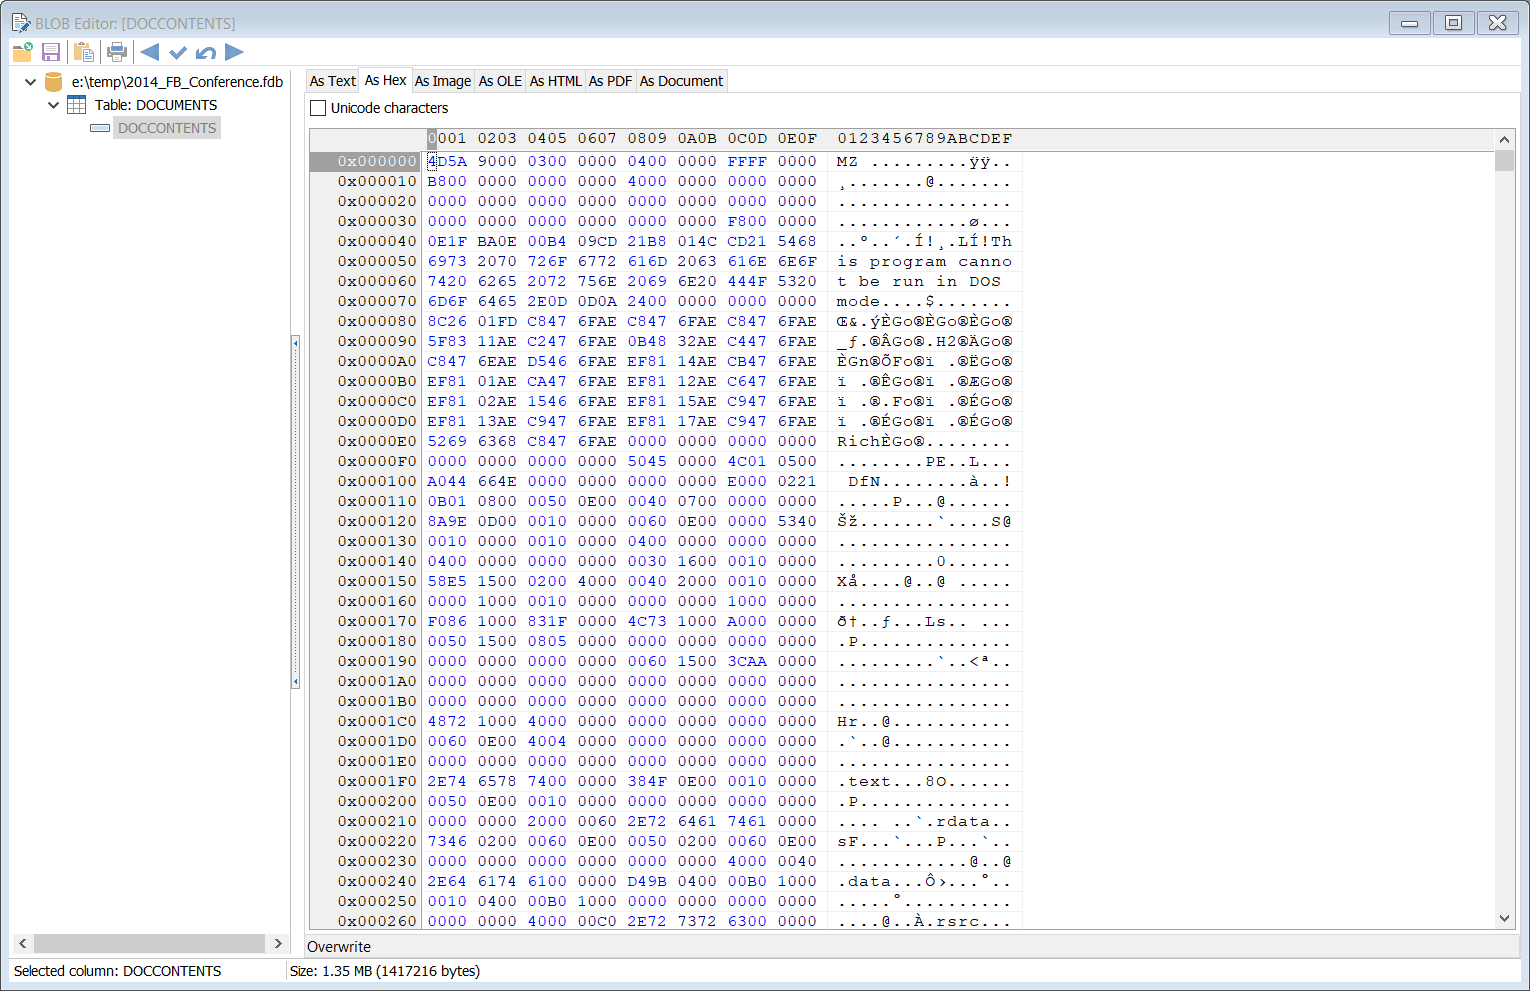Select the DOCCONTENTS column in tree

coord(166,128)
